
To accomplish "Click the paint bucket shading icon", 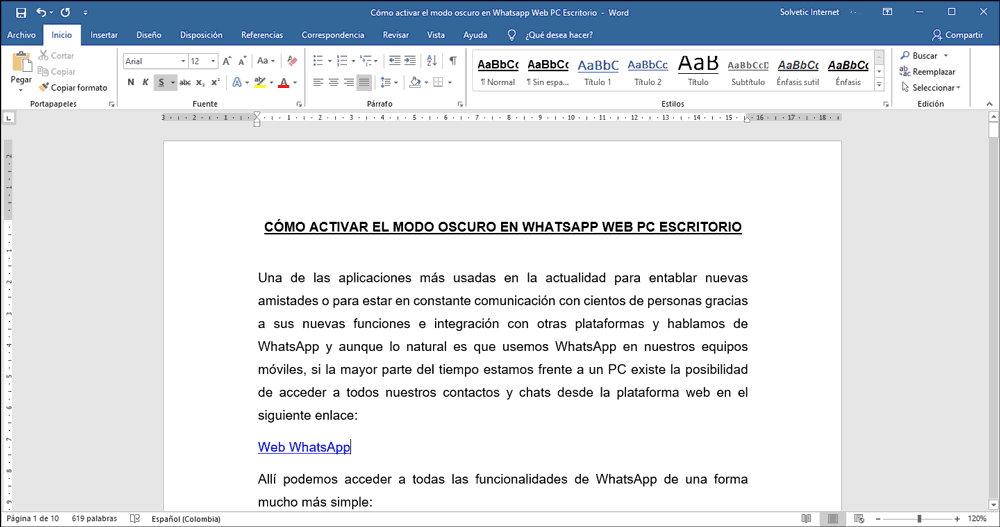I will point(415,82).
